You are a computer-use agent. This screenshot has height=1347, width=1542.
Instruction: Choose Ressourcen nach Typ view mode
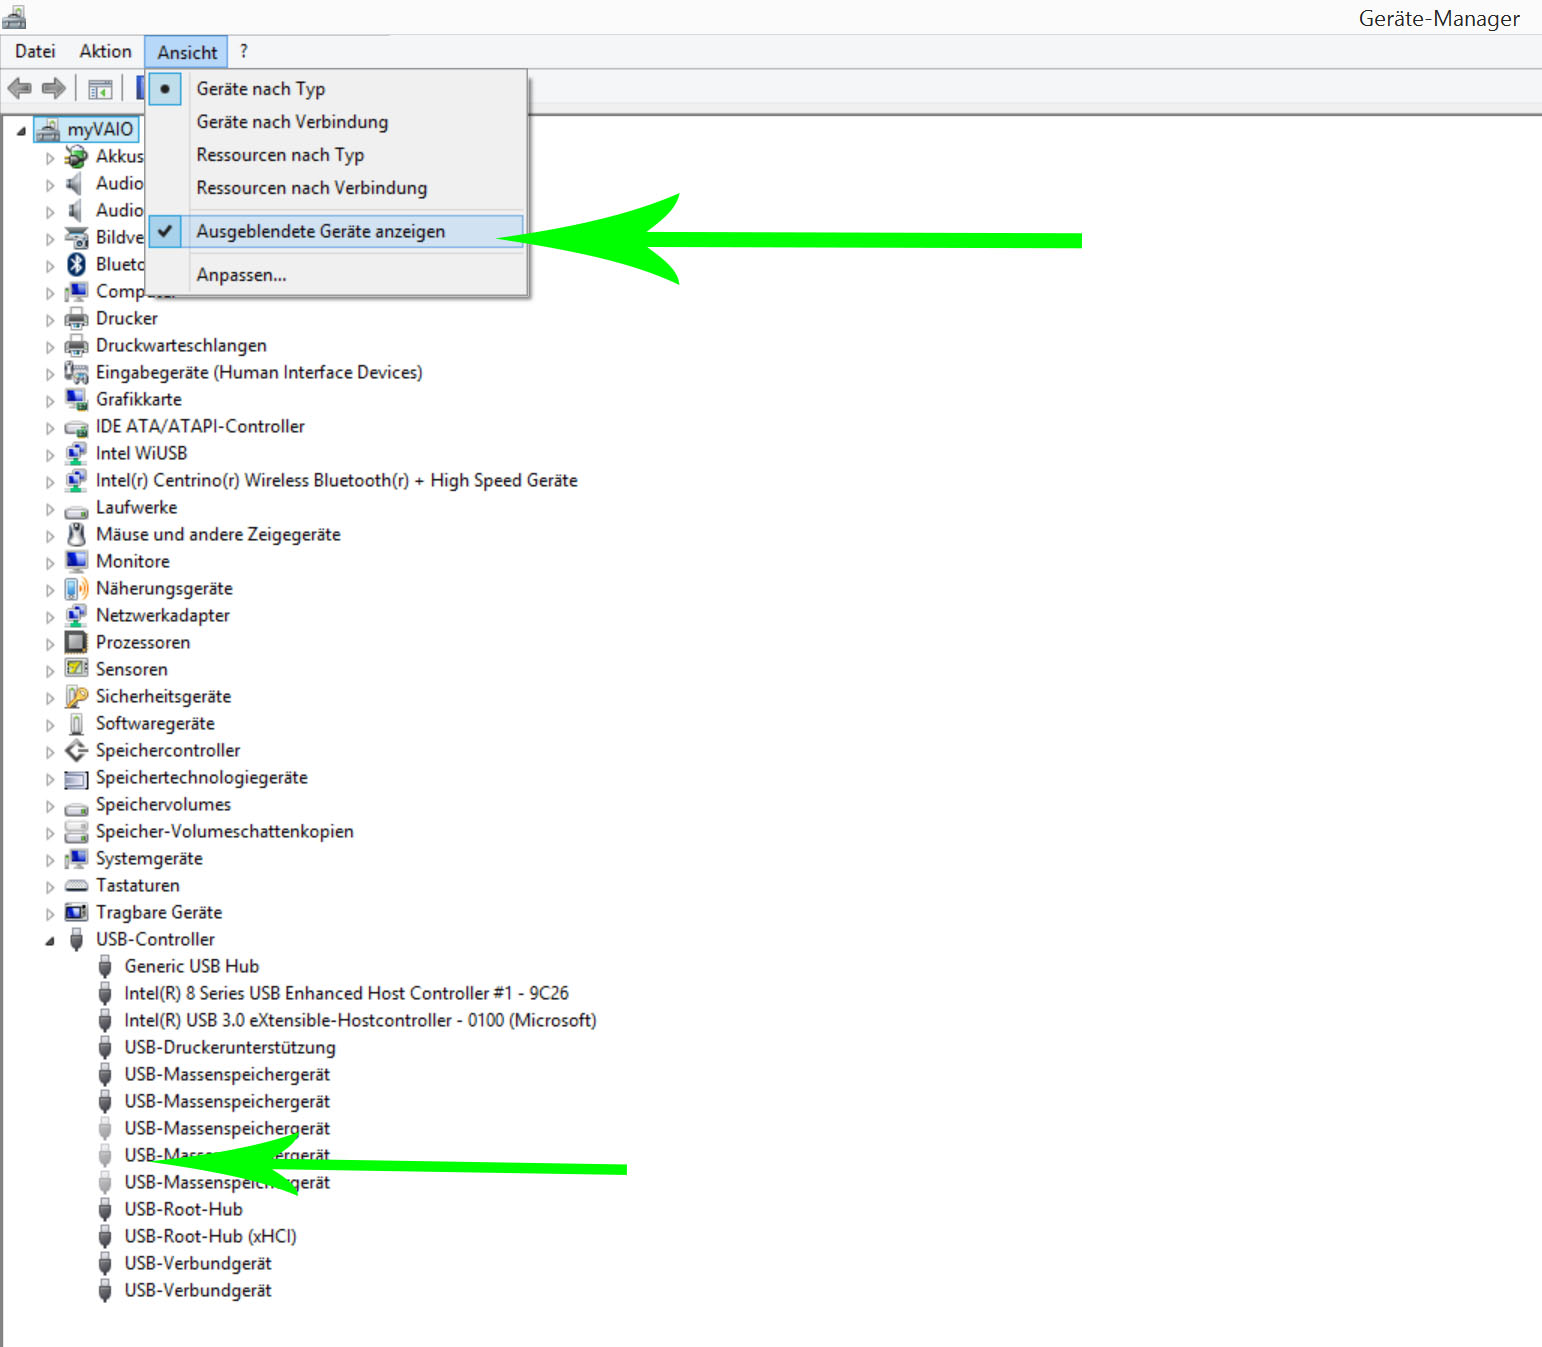click(x=280, y=154)
